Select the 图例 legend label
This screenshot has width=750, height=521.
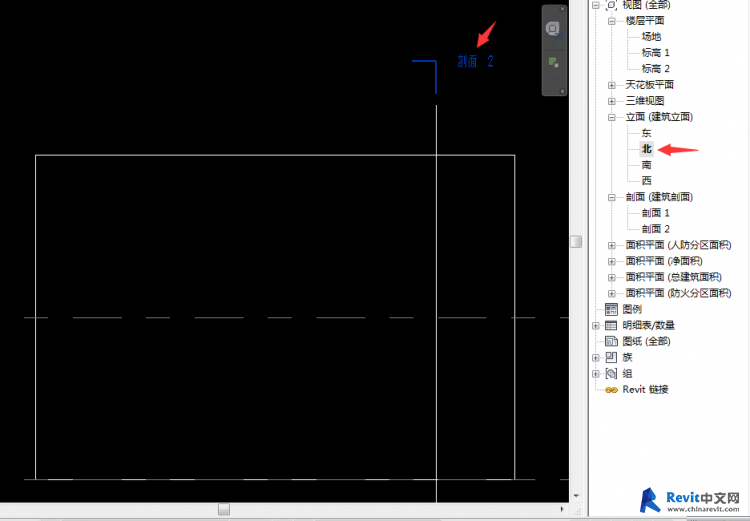632,309
